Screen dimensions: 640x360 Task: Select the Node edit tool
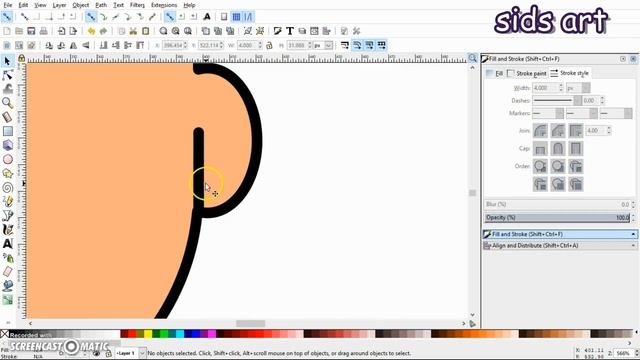point(7,75)
